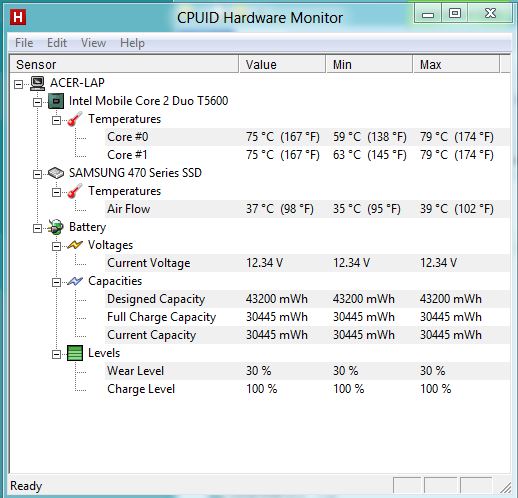Viewport: 518px width, 498px height.
Task: Select the Wear Level row
Action: tap(307, 371)
